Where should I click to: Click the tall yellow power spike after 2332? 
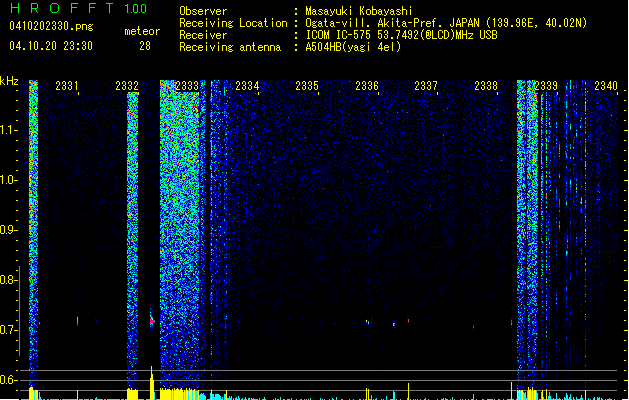[152, 382]
